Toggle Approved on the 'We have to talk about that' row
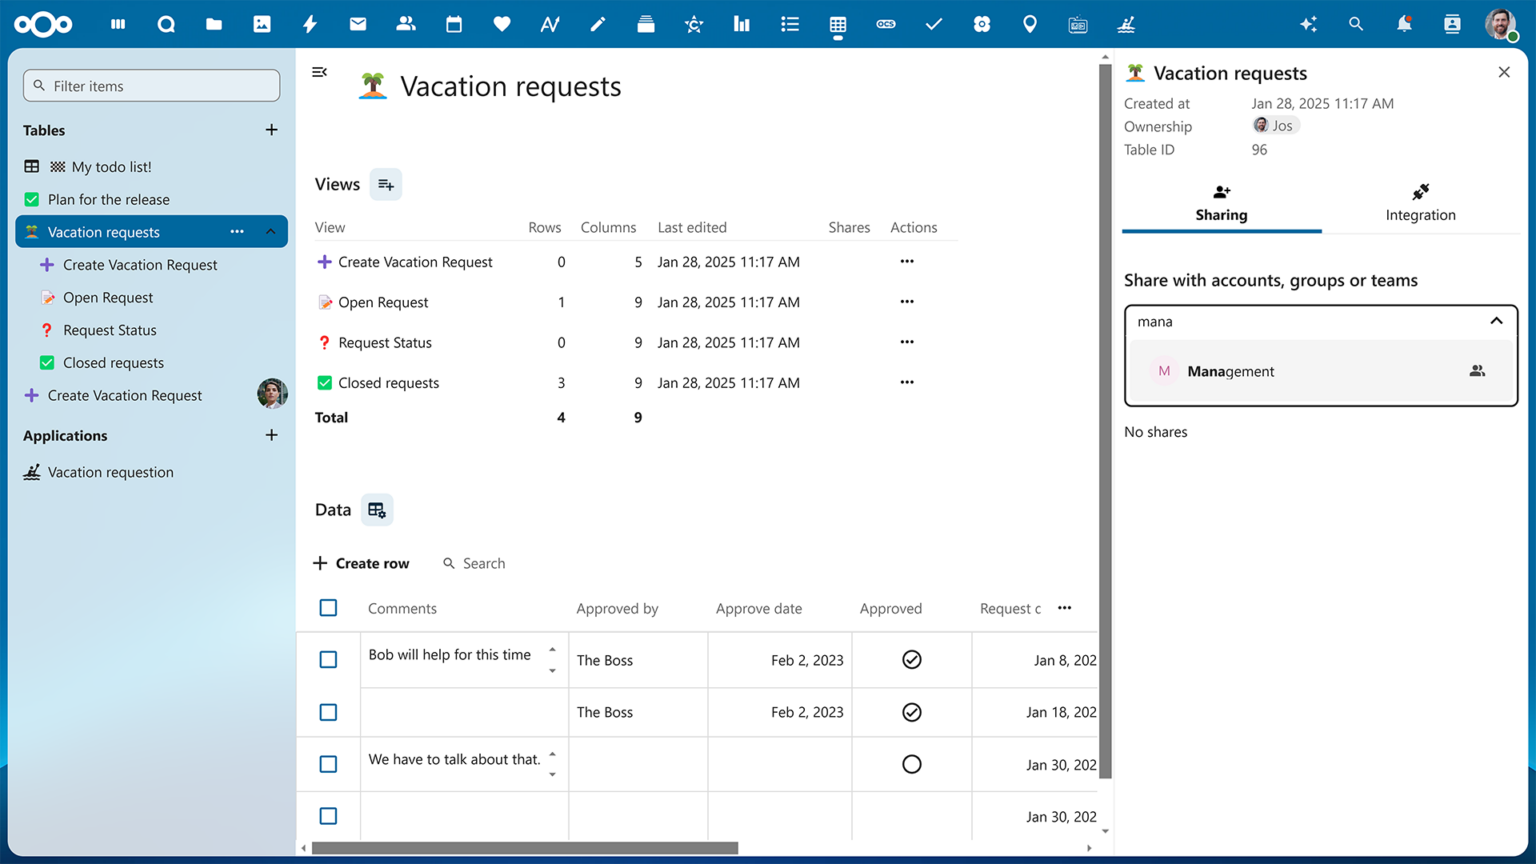 [x=911, y=763]
